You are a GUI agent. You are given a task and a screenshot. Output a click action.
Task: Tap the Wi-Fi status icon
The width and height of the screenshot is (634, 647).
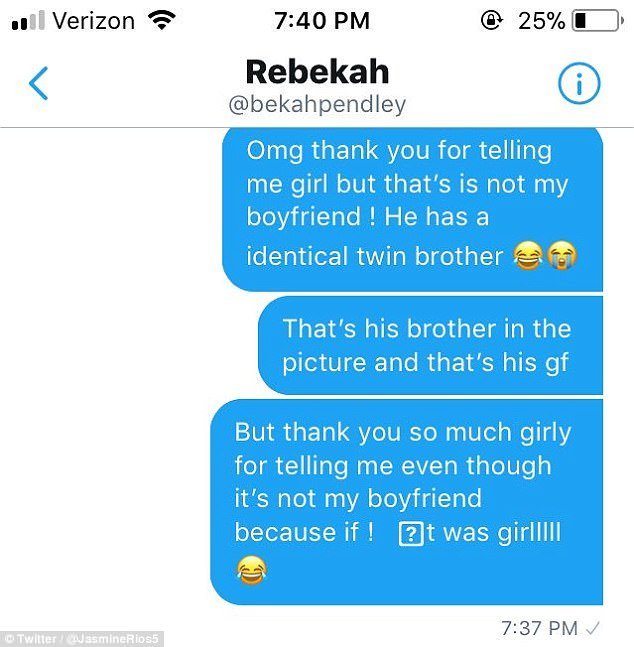click(x=162, y=20)
